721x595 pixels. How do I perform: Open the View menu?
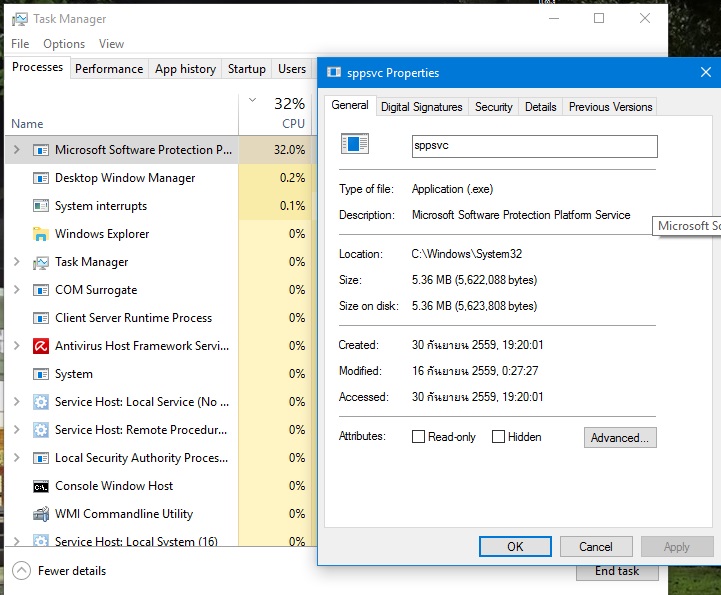[111, 44]
